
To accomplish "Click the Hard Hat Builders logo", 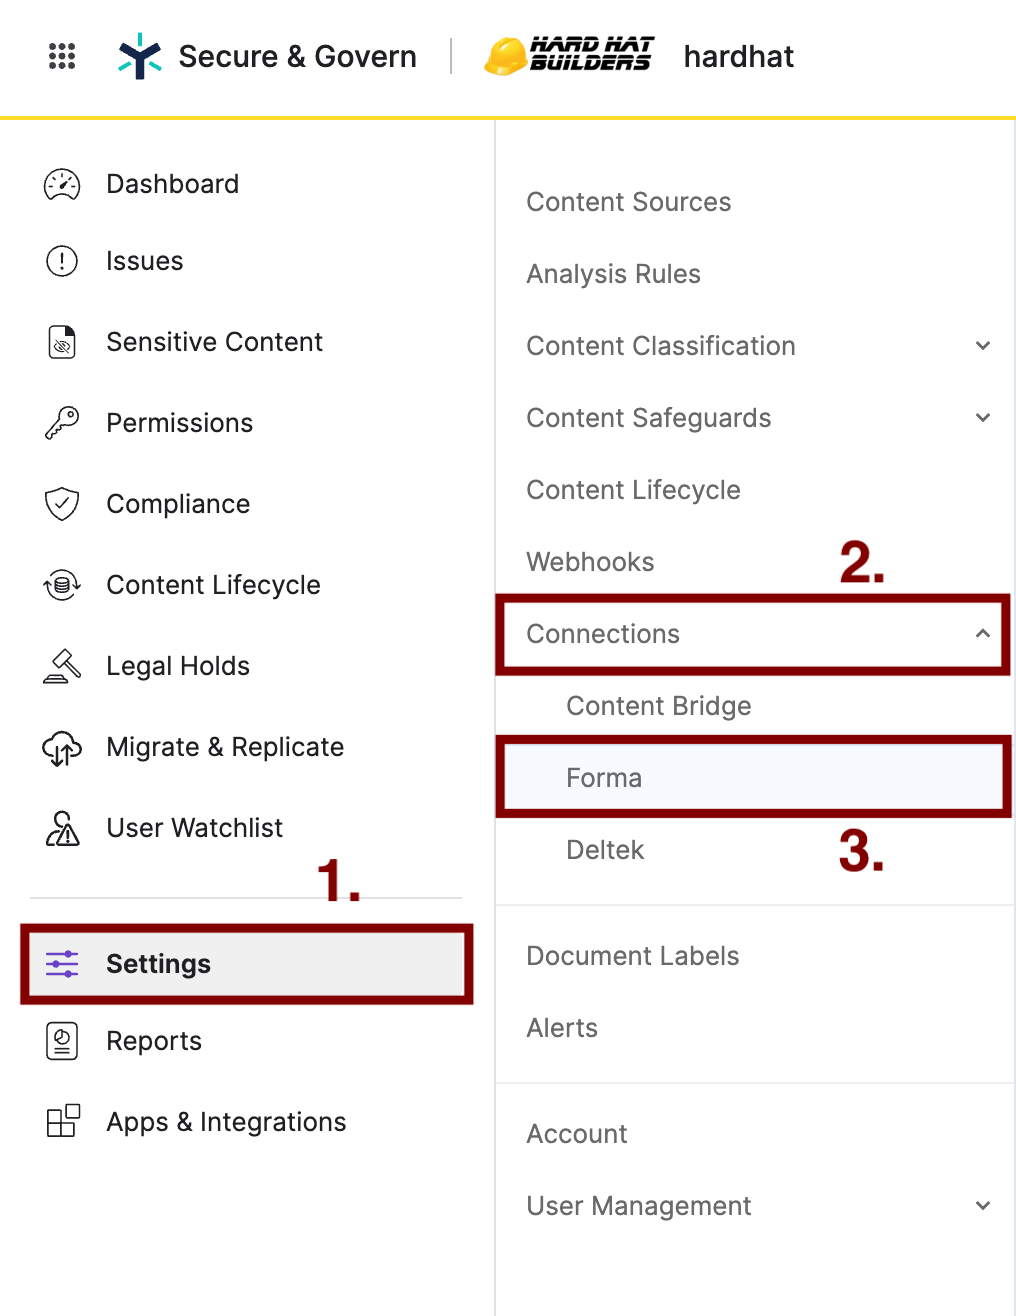I will pyautogui.click(x=569, y=56).
